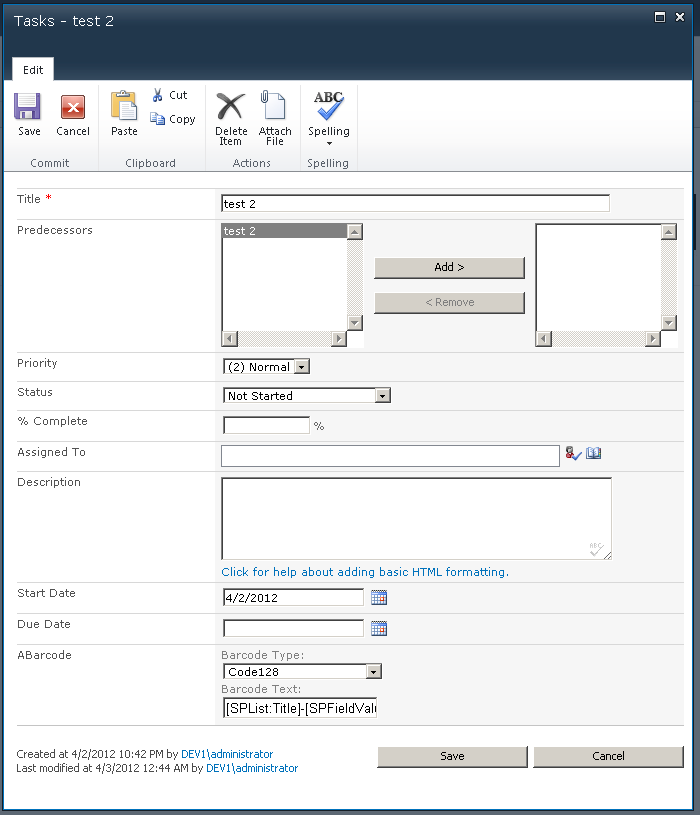The width and height of the screenshot is (700, 815).
Task: Open the address book Browse icon
Action: point(594,454)
